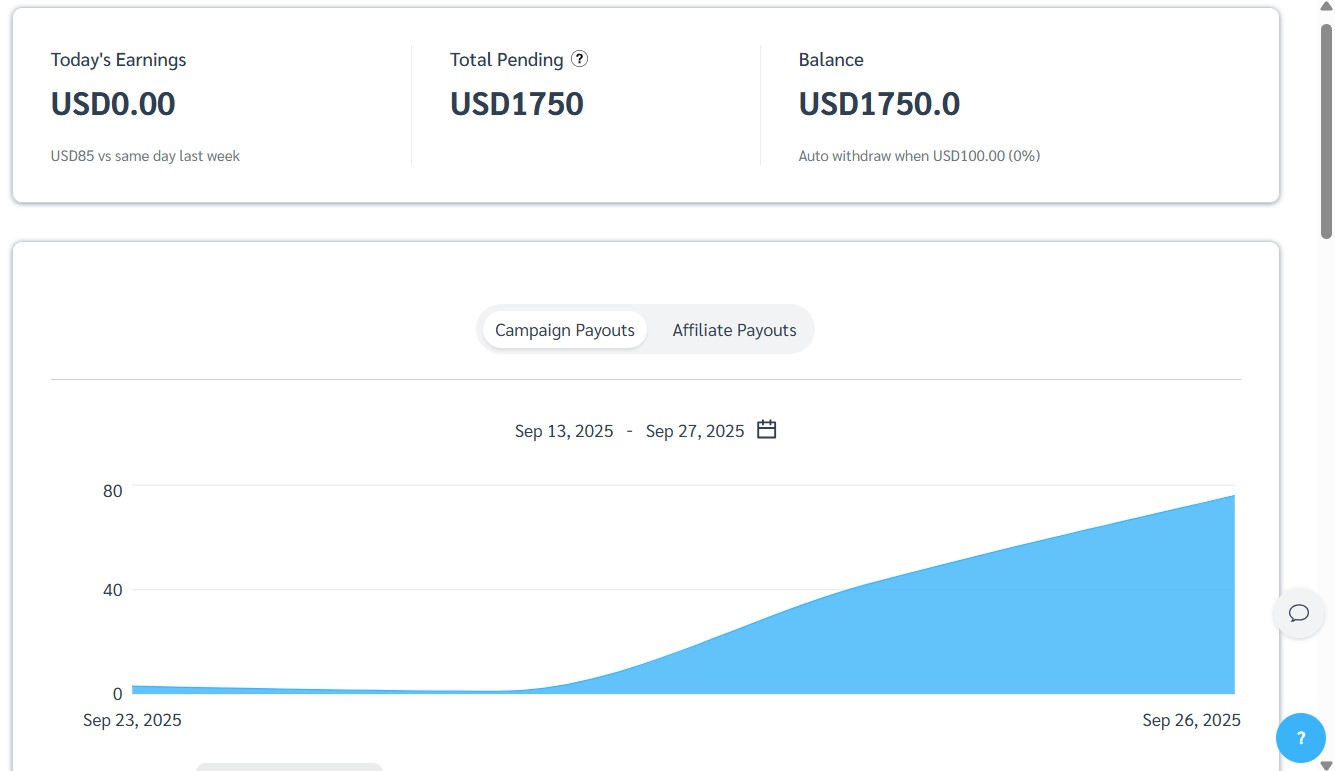
Task: Click the Sep 23, 2025 axis label
Action: pyautogui.click(x=132, y=720)
